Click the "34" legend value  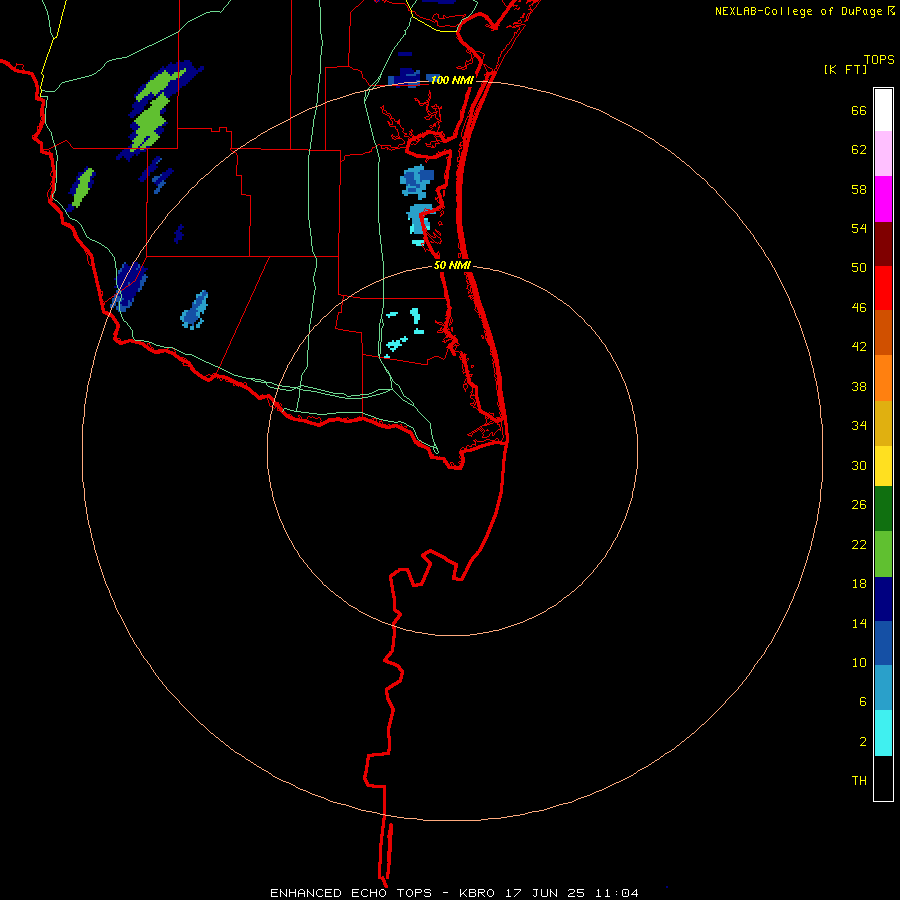click(859, 426)
